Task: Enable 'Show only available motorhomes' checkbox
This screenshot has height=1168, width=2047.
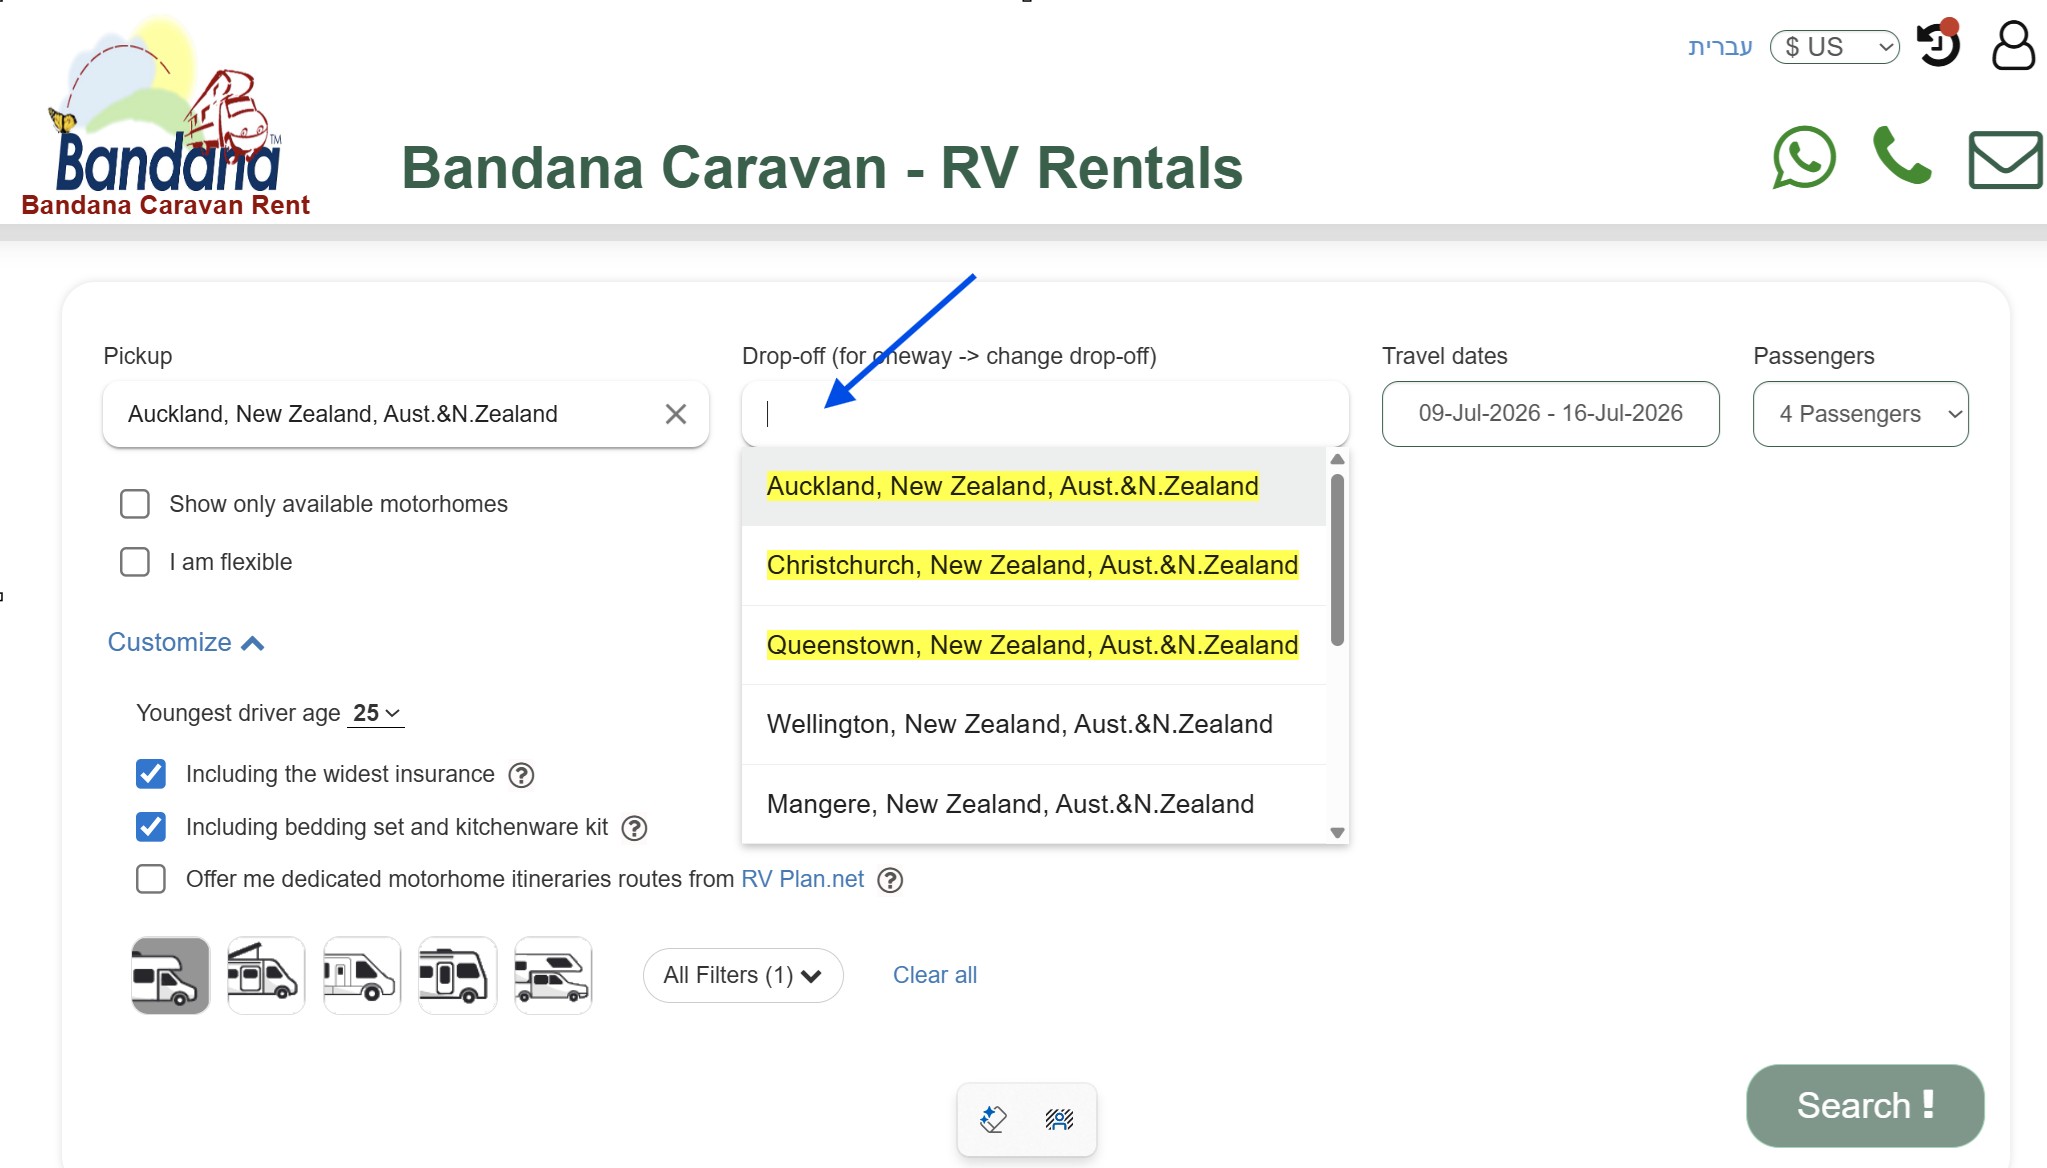Action: [x=134, y=503]
